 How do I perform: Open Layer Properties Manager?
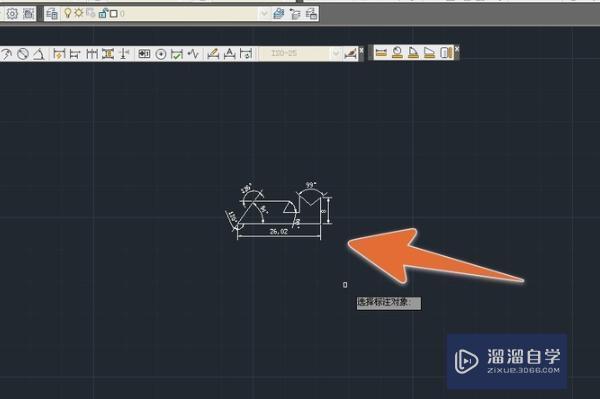[x=52, y=14]
